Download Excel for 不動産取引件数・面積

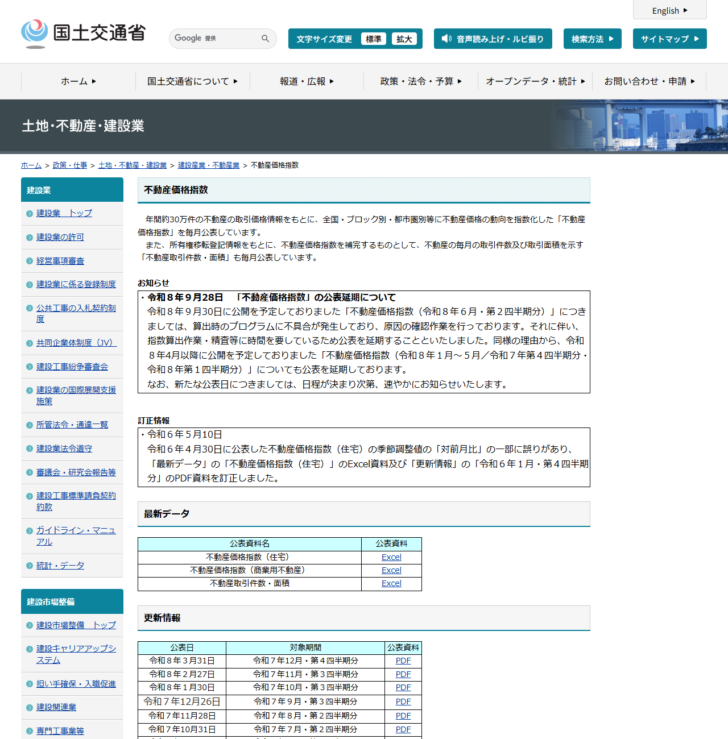(x=391, y=583)
